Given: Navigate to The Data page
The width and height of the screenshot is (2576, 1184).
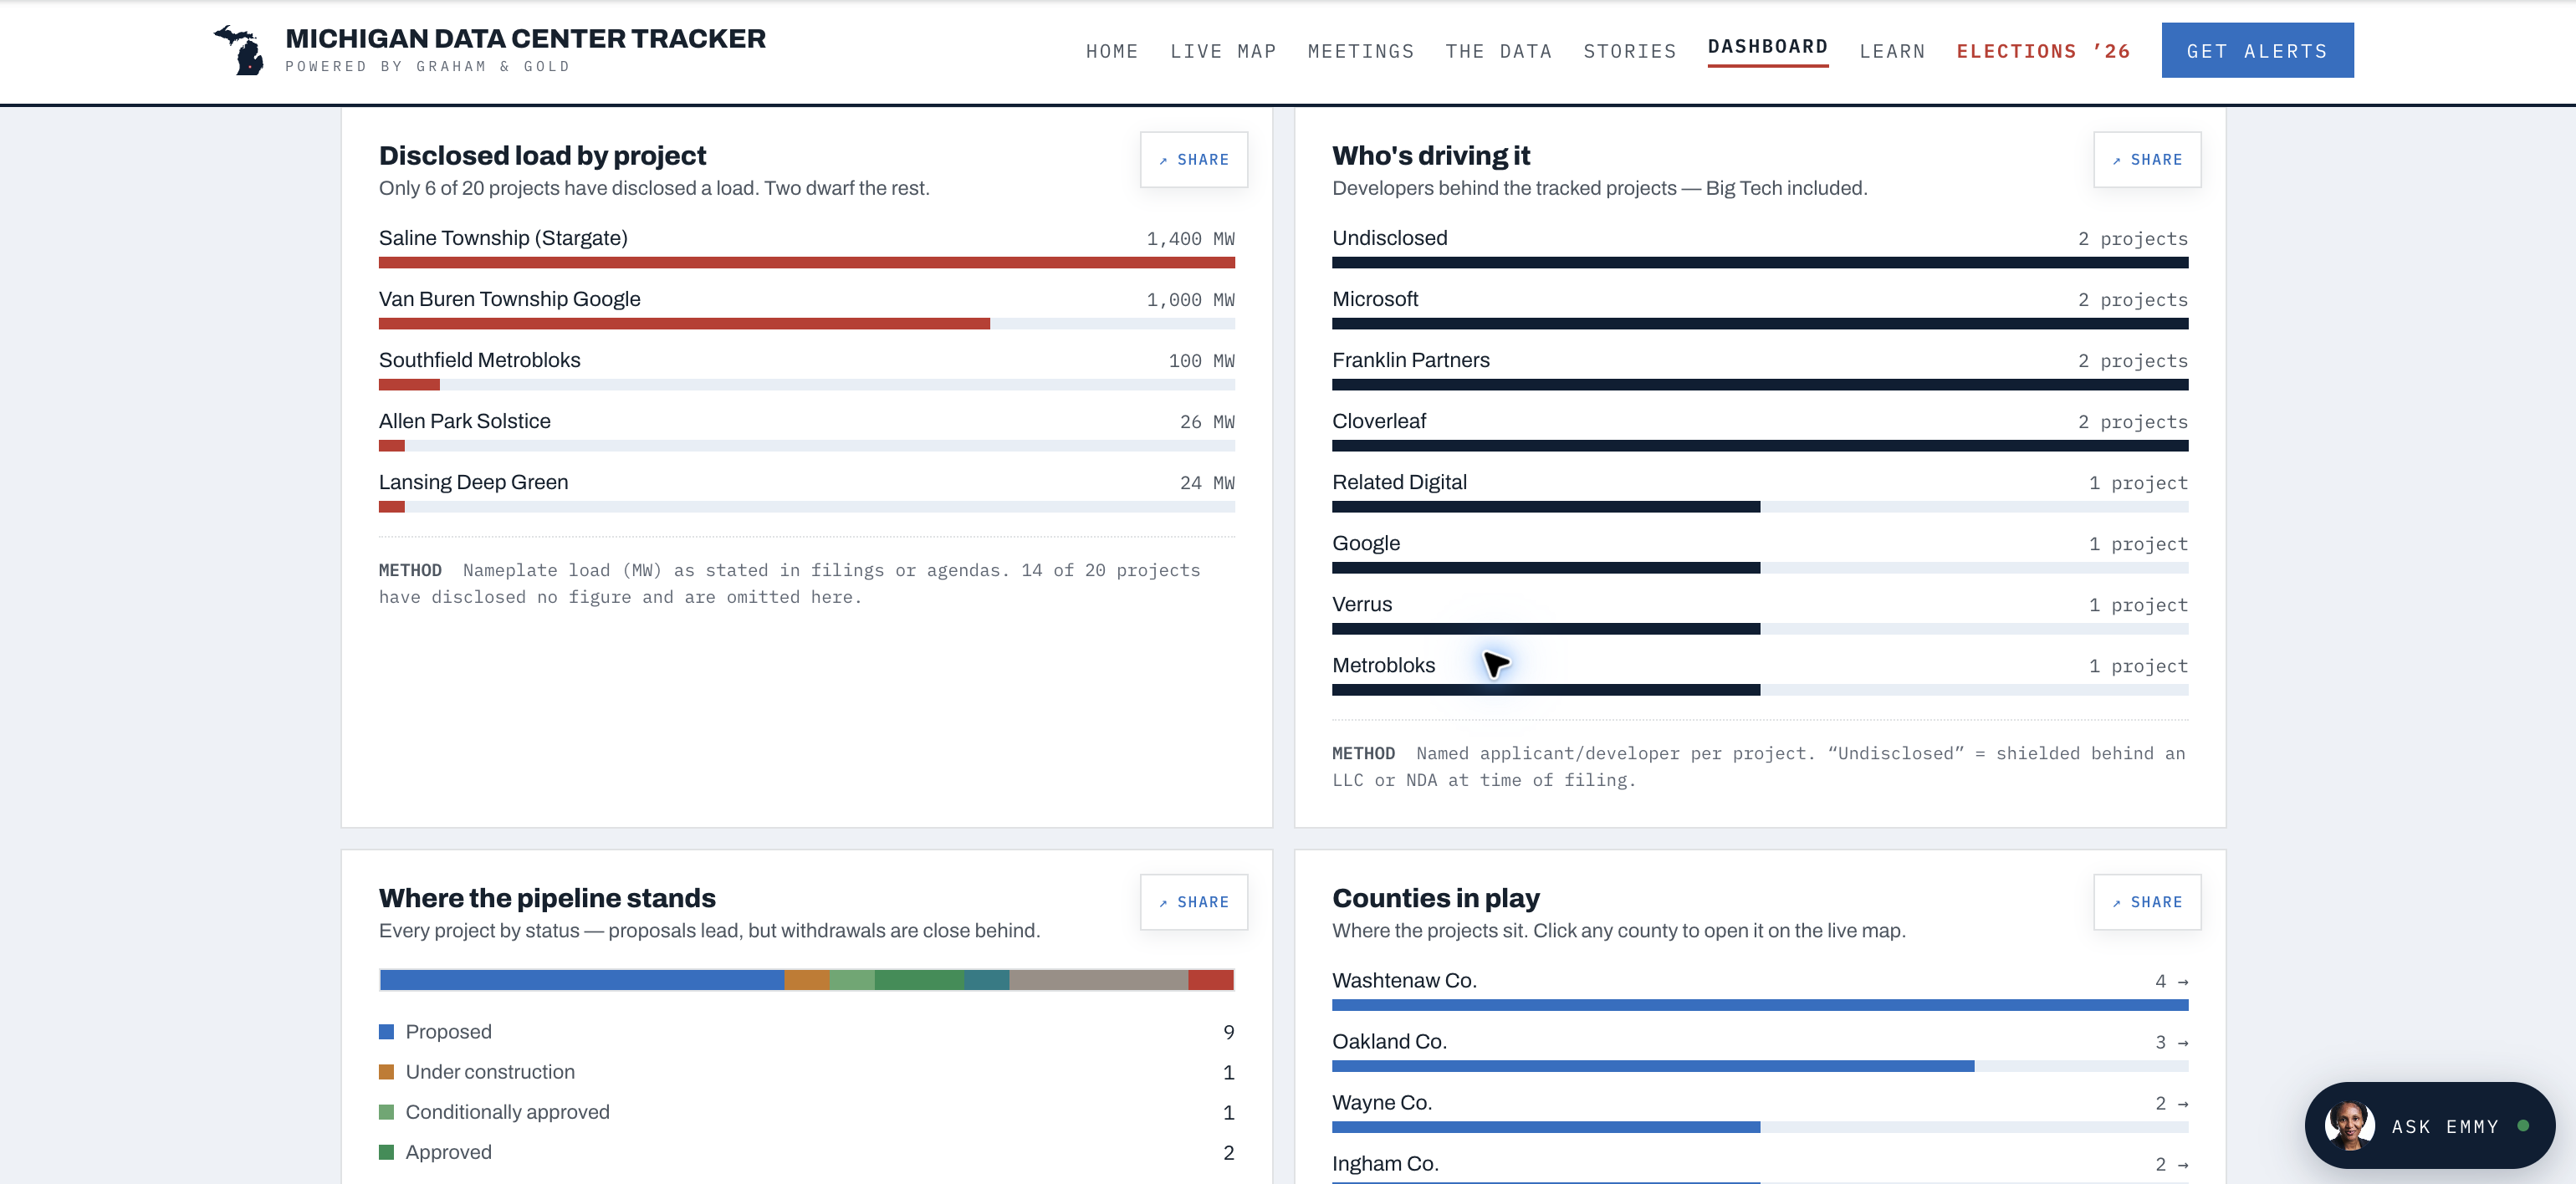Looking at the screenshot, I should point(1498,51).
